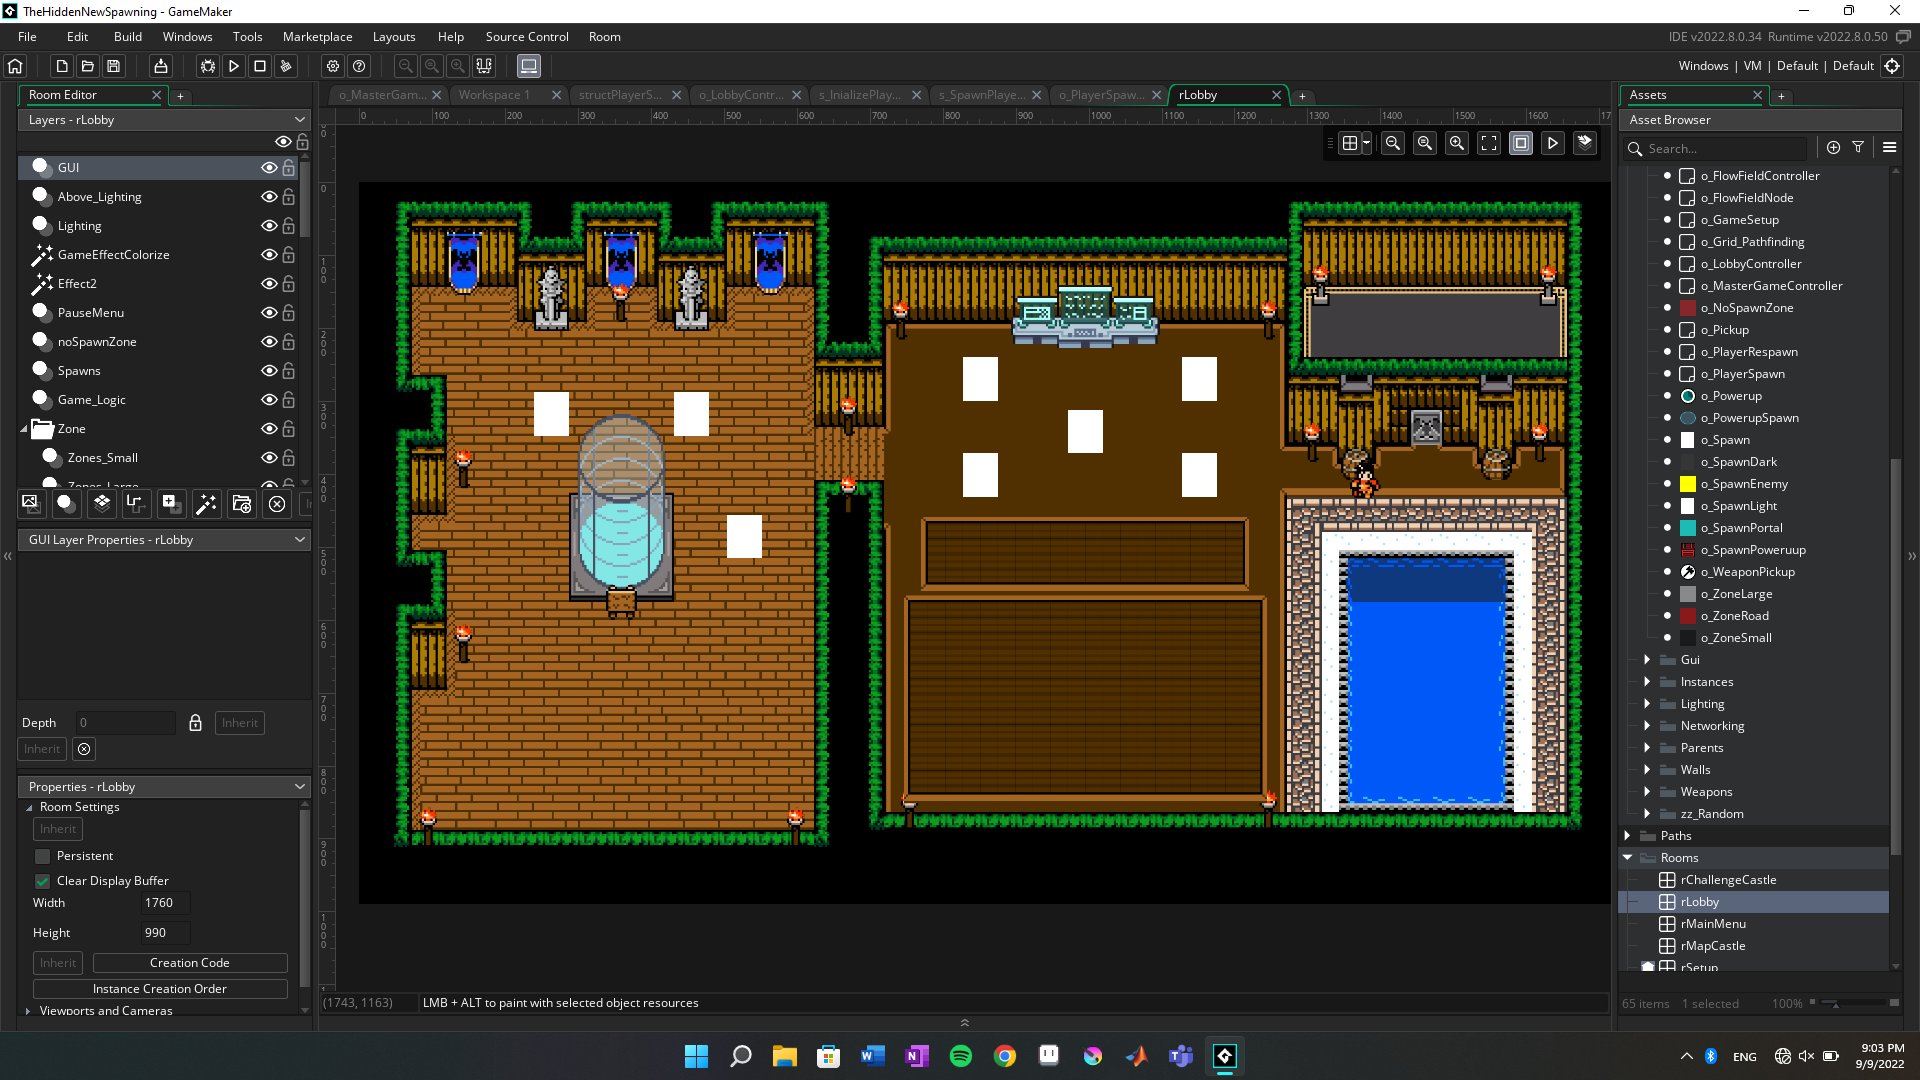
Task: Hide the GUI layer
Action: (268, 167)
